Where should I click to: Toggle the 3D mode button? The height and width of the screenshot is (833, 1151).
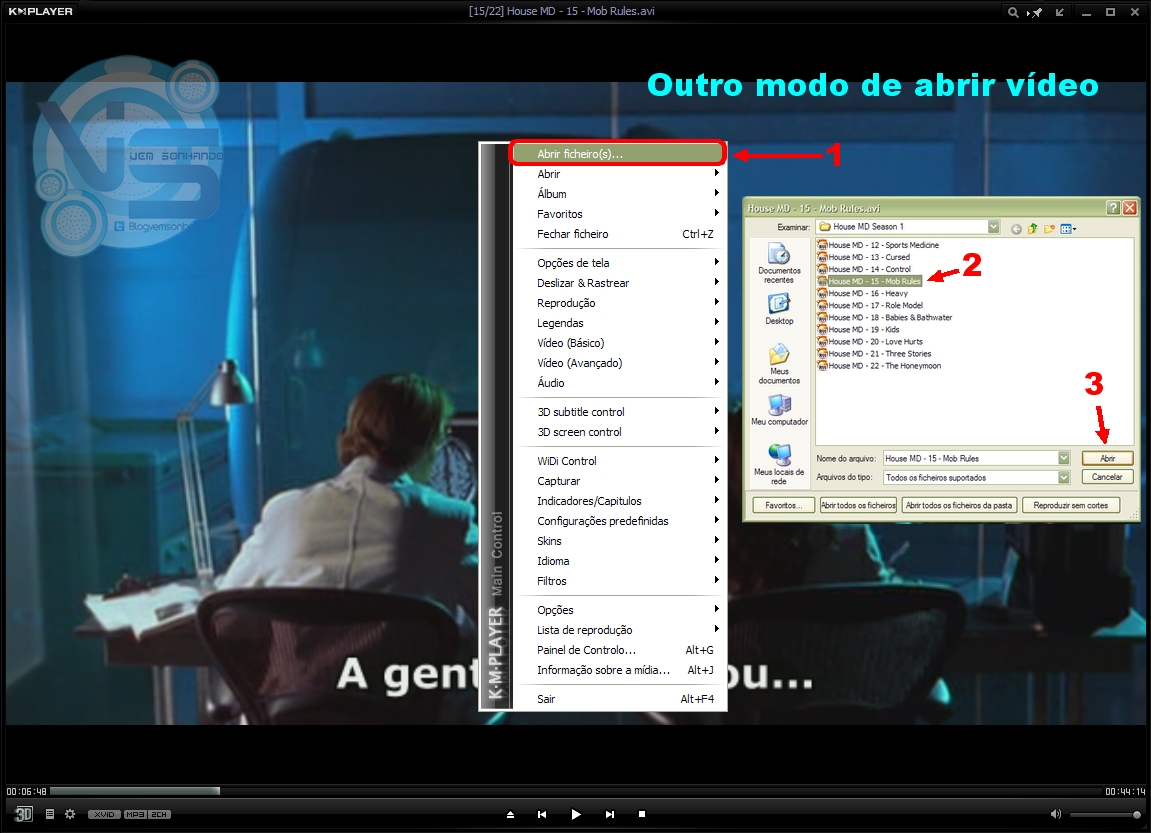point(23,814)
